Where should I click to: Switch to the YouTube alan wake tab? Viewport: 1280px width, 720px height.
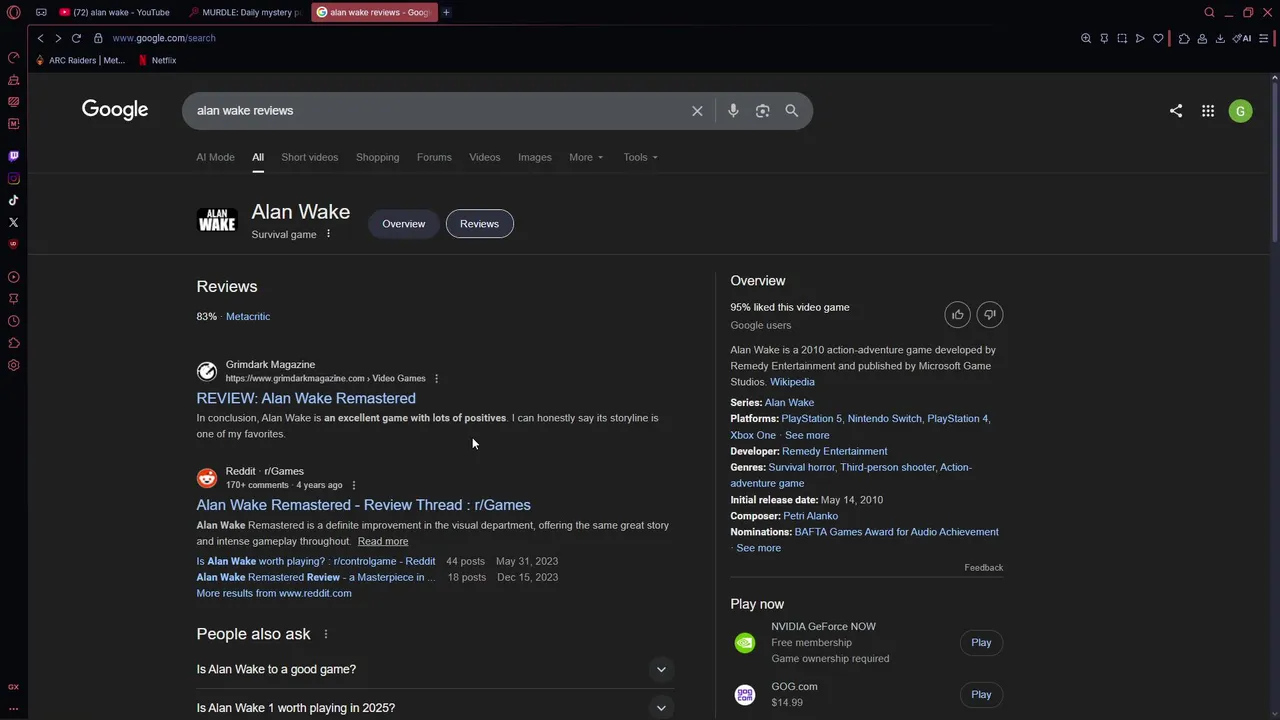(114, 13)
